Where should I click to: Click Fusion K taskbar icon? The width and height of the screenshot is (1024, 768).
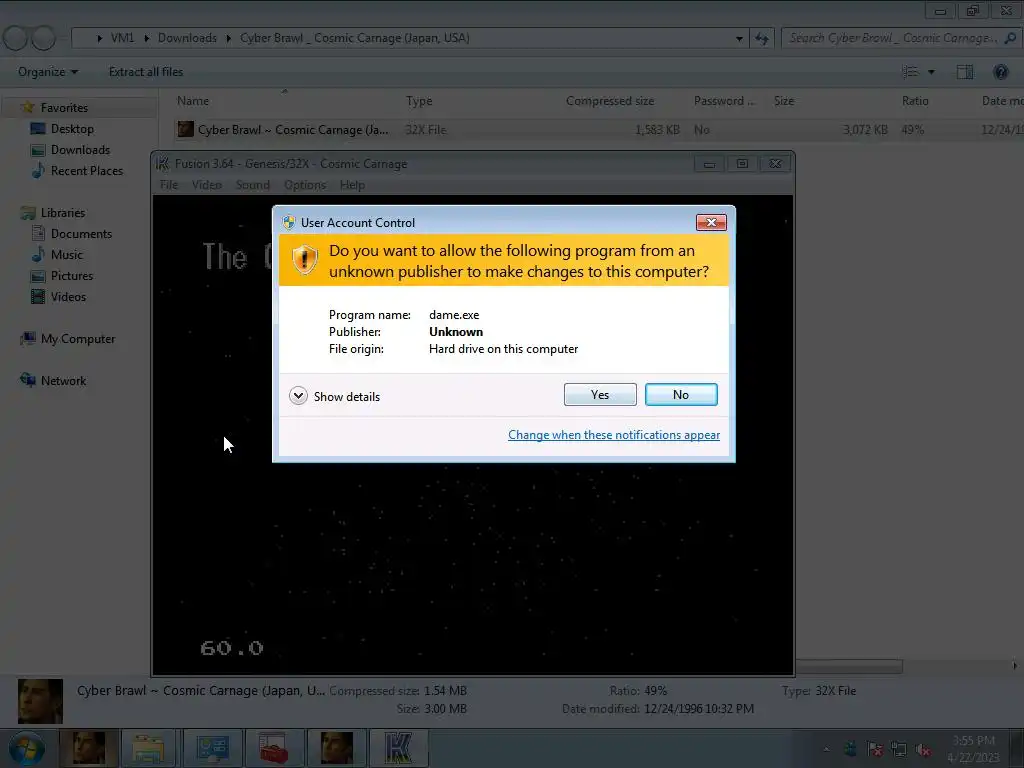click(398, 748)
